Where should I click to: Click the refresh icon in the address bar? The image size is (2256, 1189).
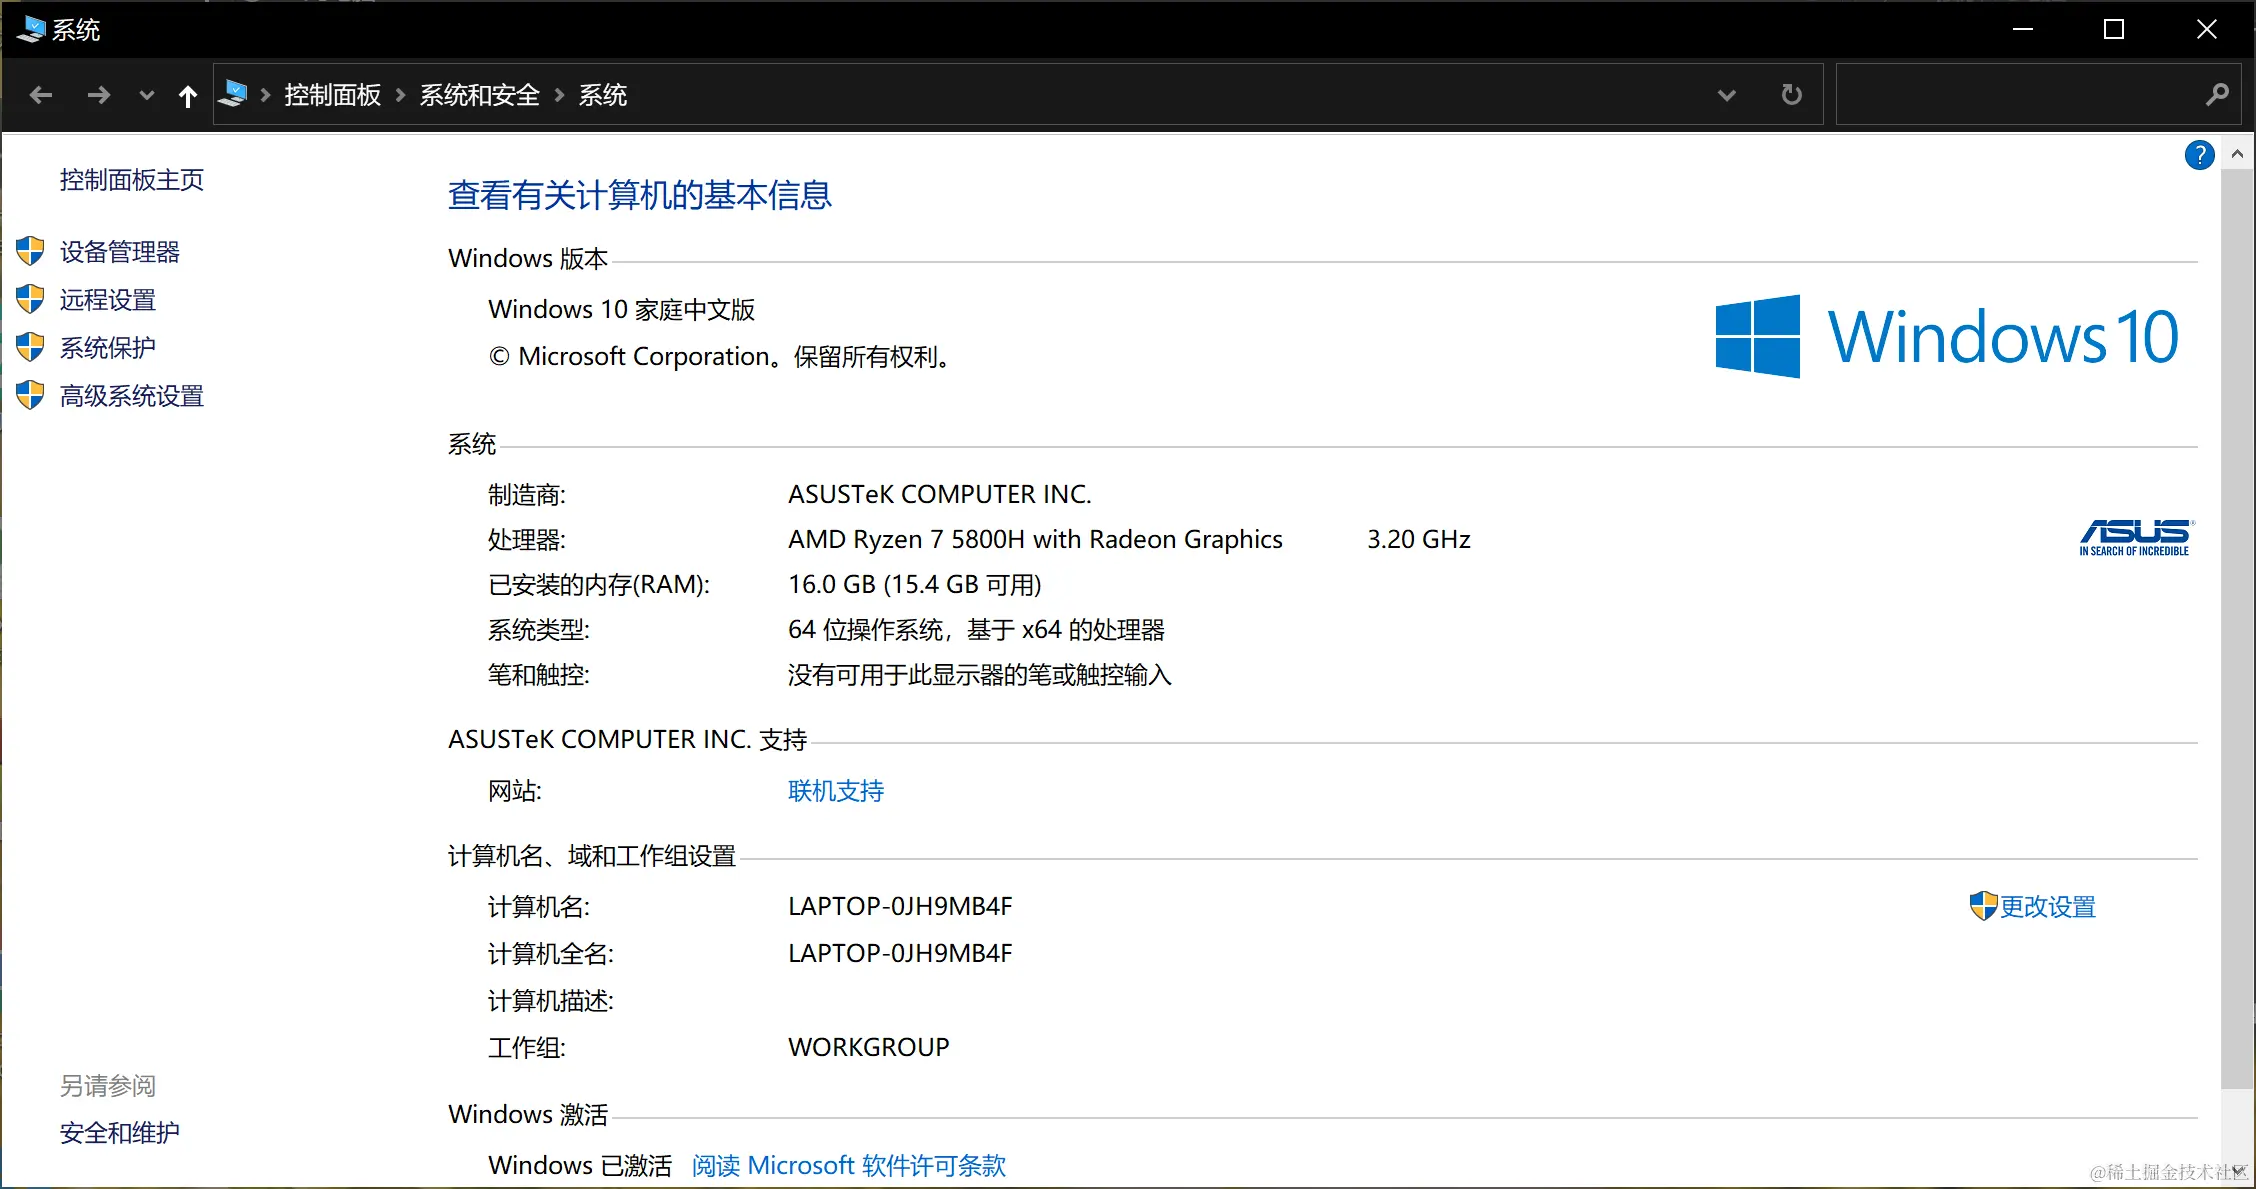1790,94
